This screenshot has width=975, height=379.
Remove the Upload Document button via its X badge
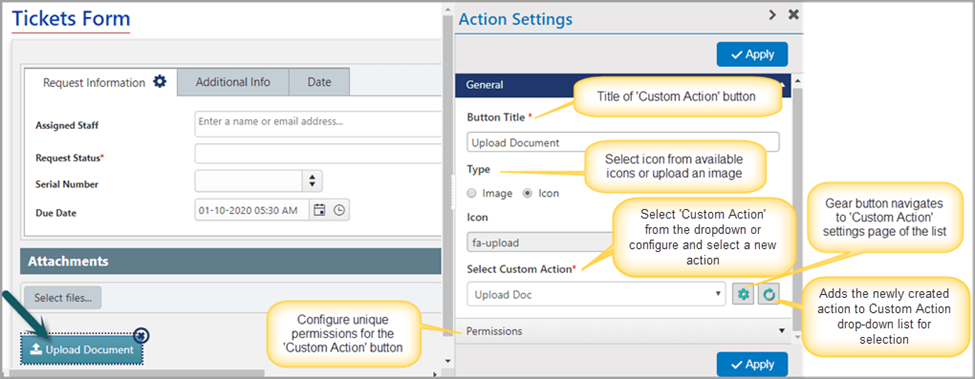tap(142, 336)
